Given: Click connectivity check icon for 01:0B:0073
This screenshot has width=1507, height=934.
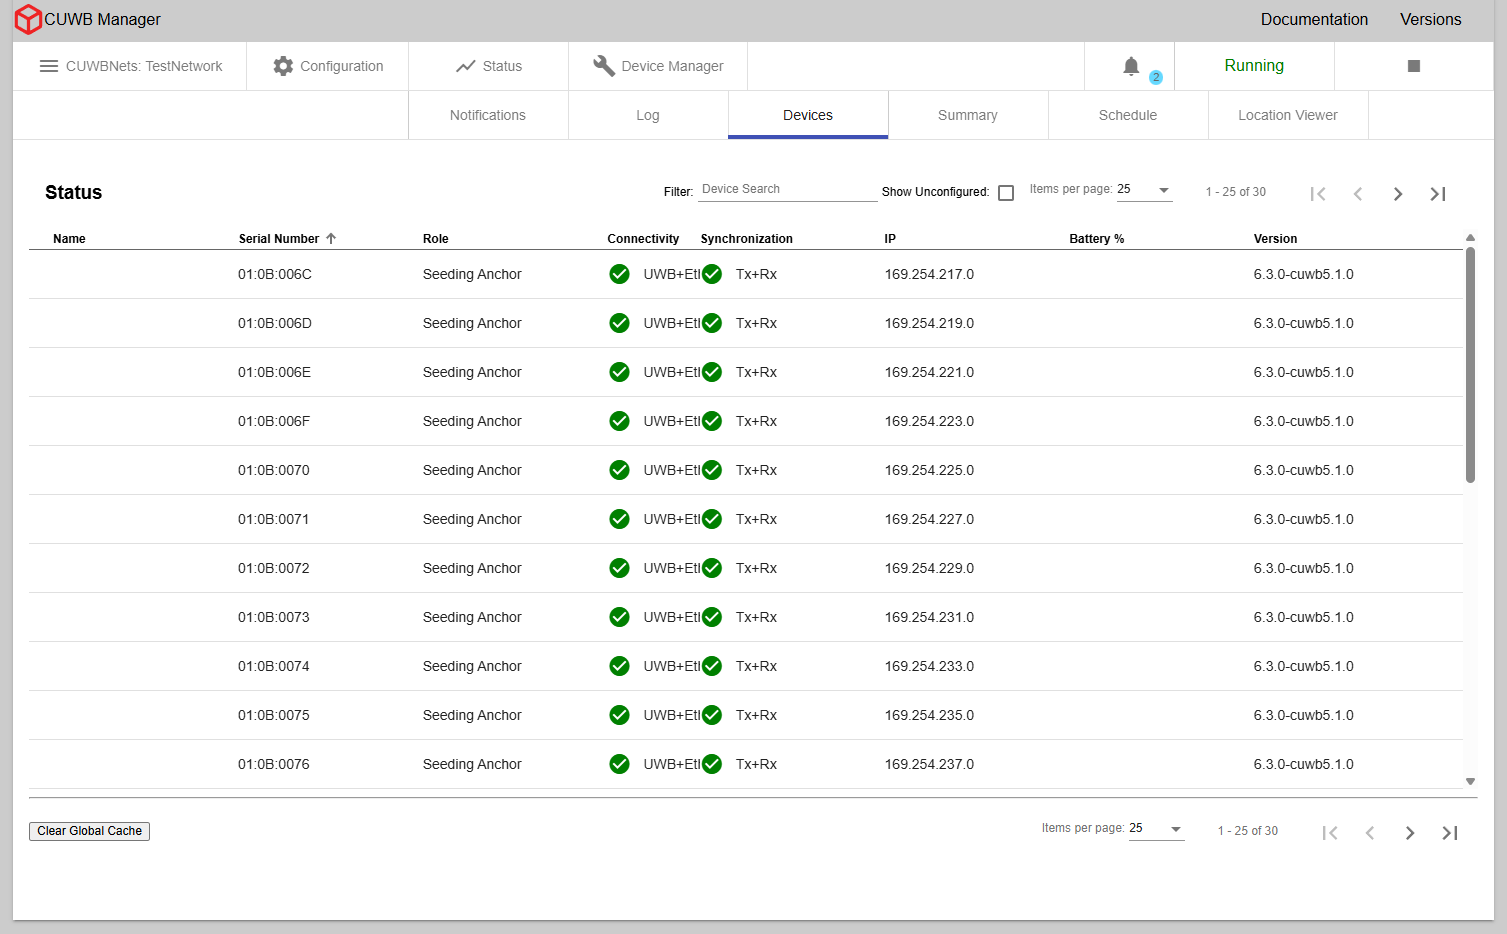Looking at the screenshot, I should pyautogui.click(x=620, y=617).
